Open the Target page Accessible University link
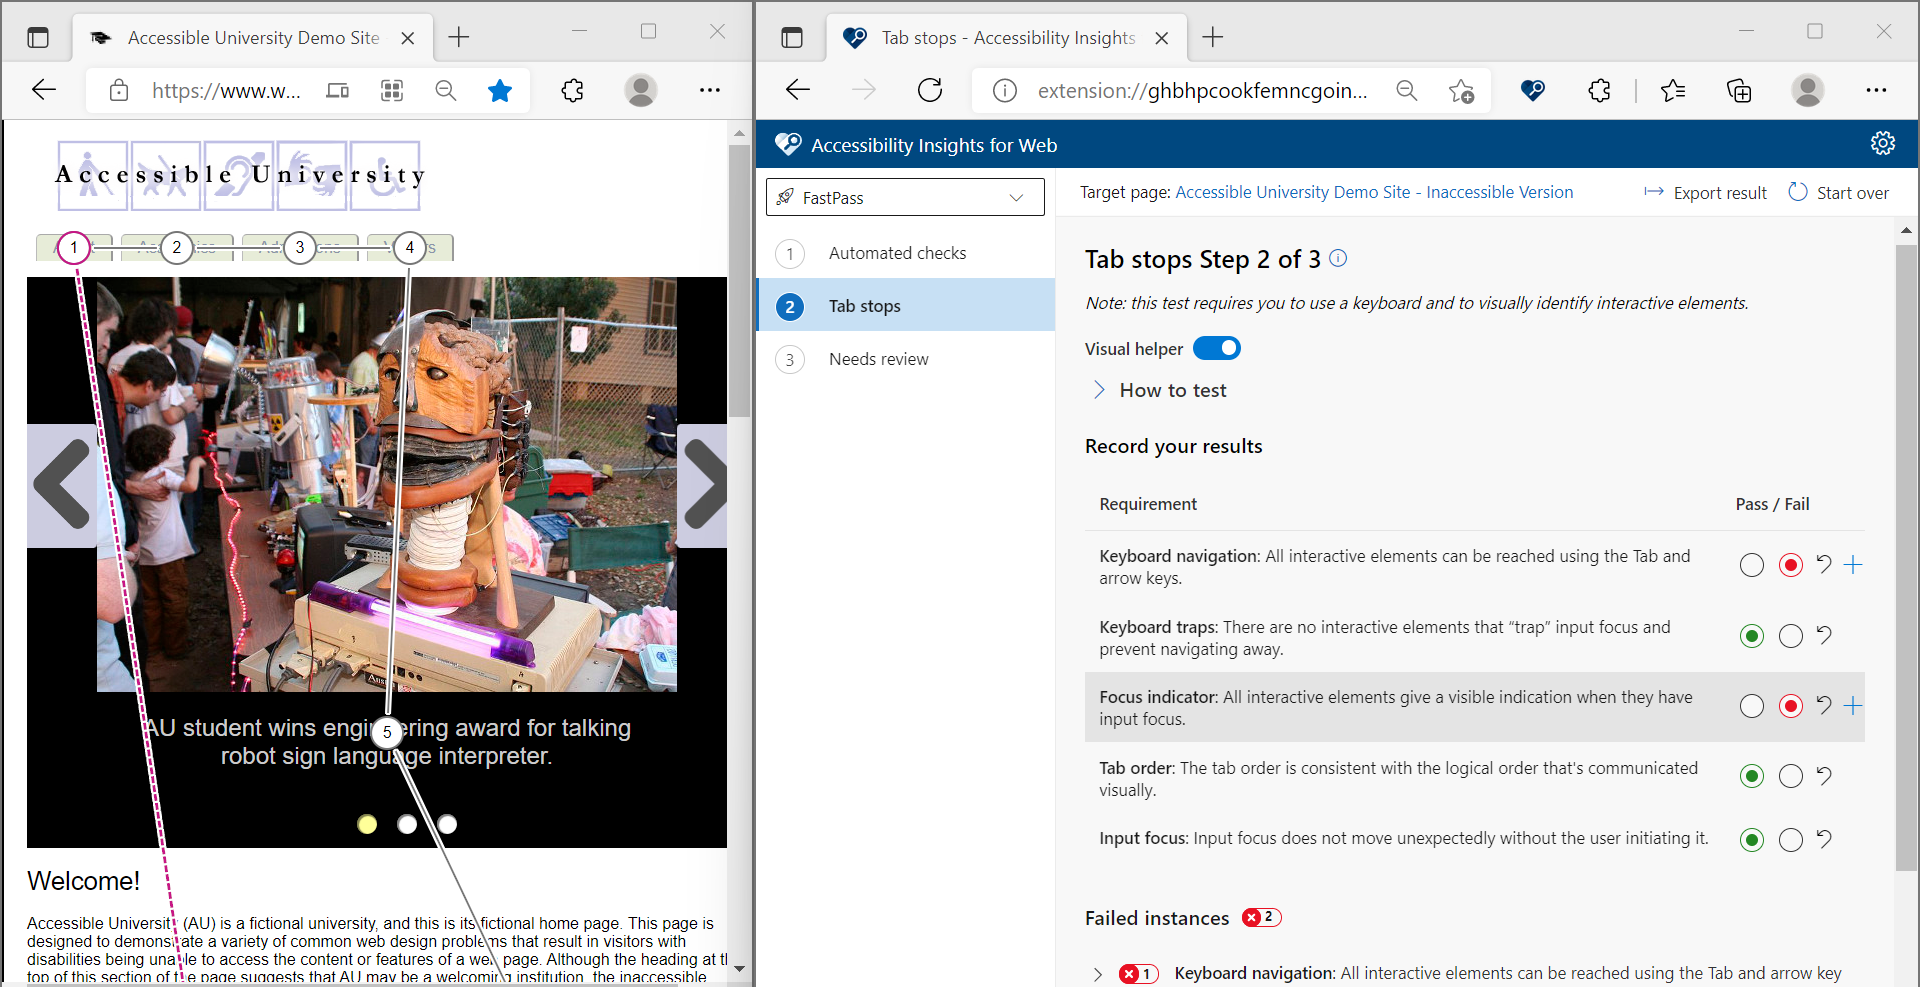 (x=1374, y=192)
